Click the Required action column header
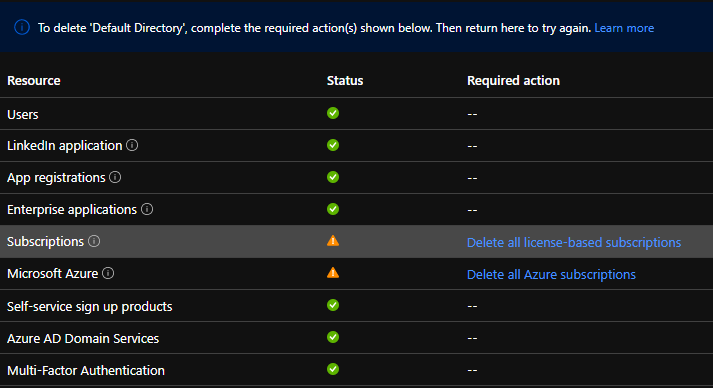 click(x=513, y=81)
